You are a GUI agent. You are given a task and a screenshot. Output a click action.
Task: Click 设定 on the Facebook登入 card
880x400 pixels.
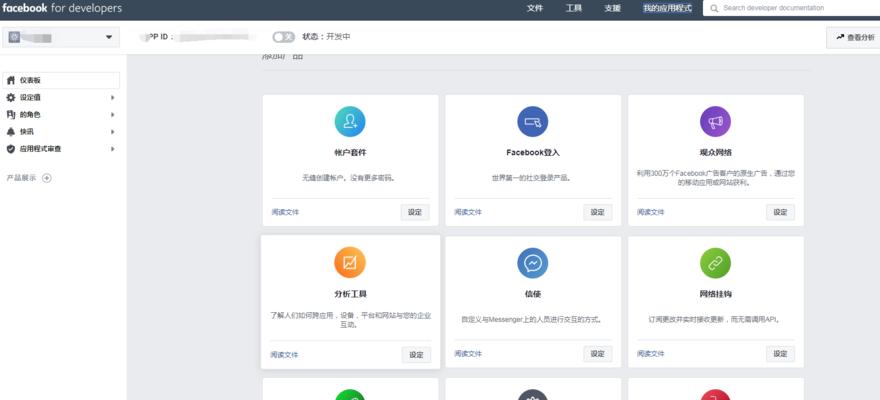[598, 212]
